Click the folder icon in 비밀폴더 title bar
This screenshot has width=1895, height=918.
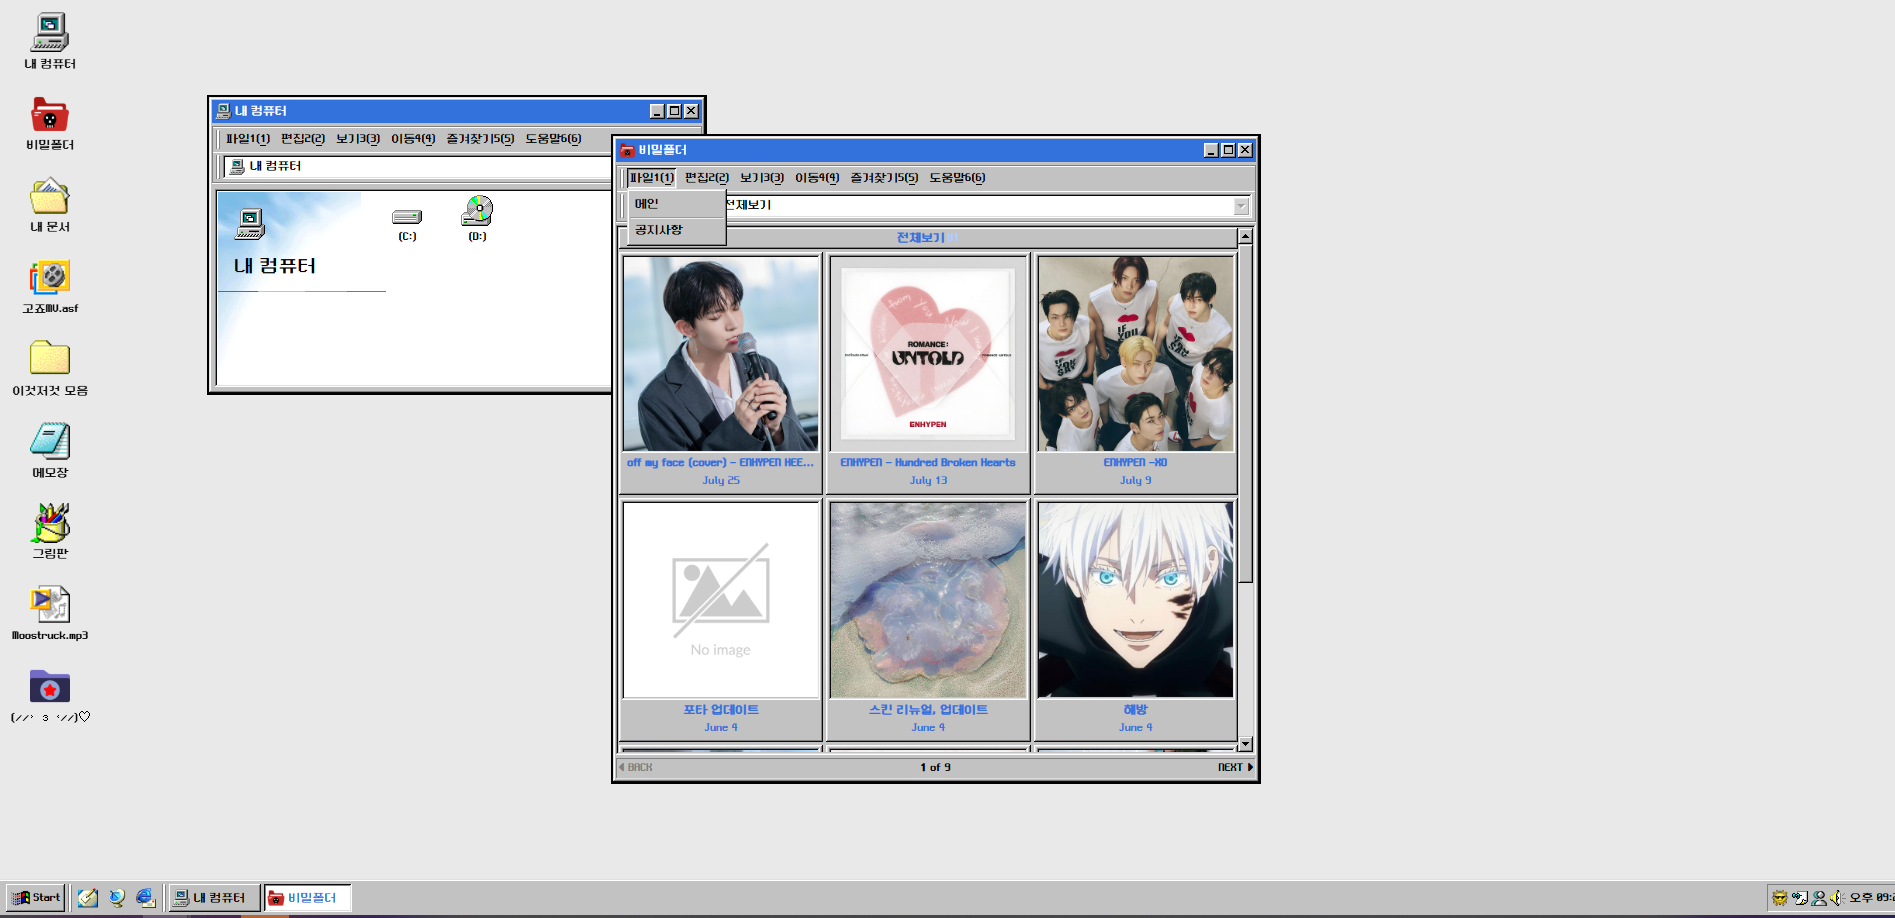tap(627, 150)
